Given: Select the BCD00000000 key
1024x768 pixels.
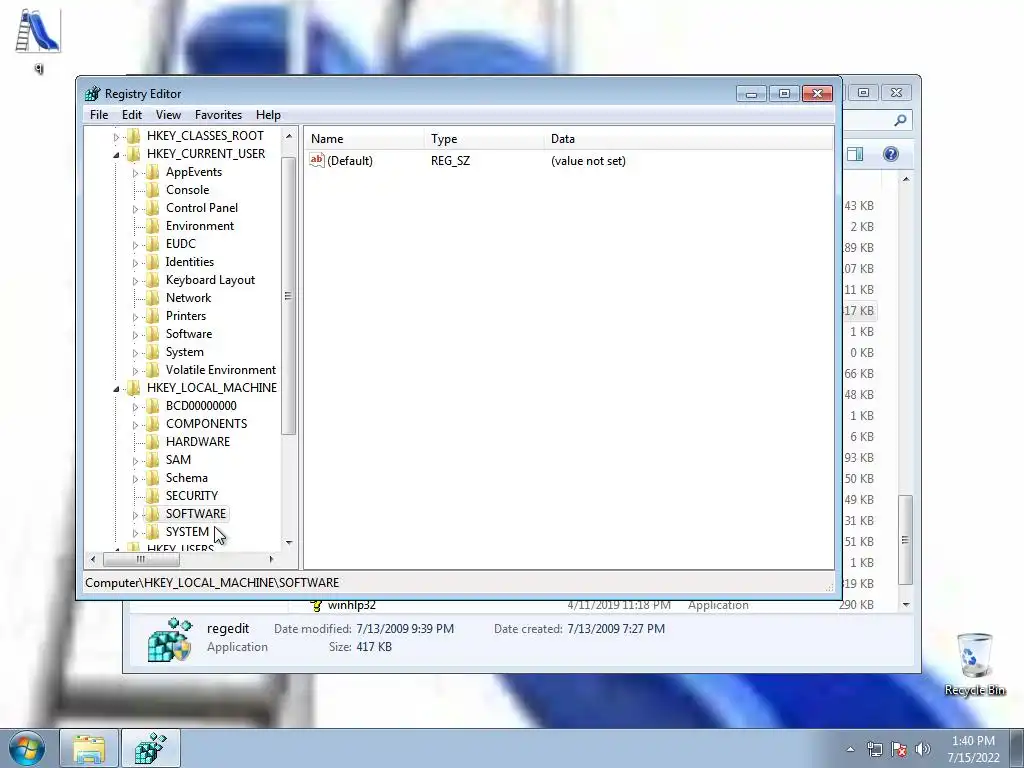Looking at the screenshot, I should (x=201, y=406).
